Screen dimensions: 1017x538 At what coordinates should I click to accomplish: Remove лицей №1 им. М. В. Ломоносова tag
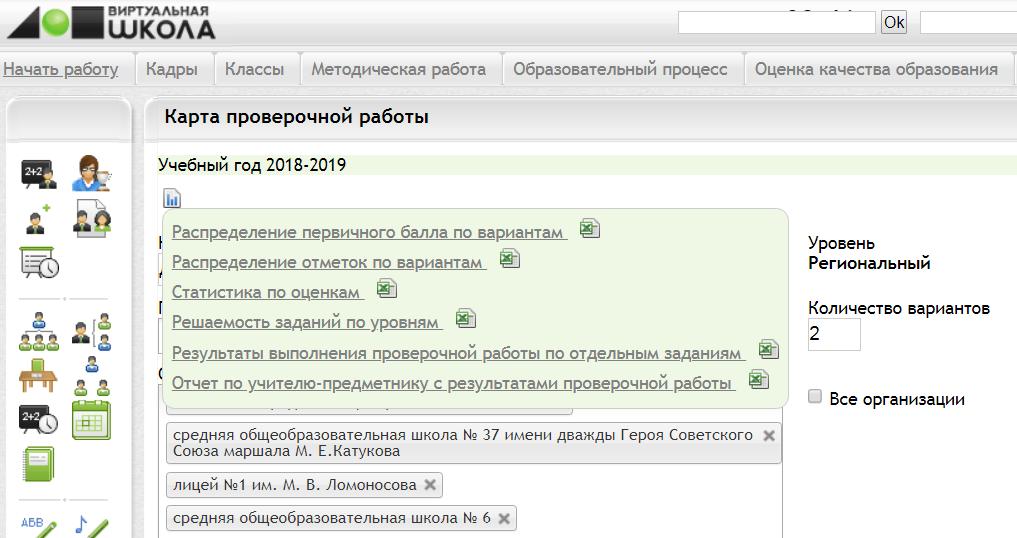click(430, 485)
